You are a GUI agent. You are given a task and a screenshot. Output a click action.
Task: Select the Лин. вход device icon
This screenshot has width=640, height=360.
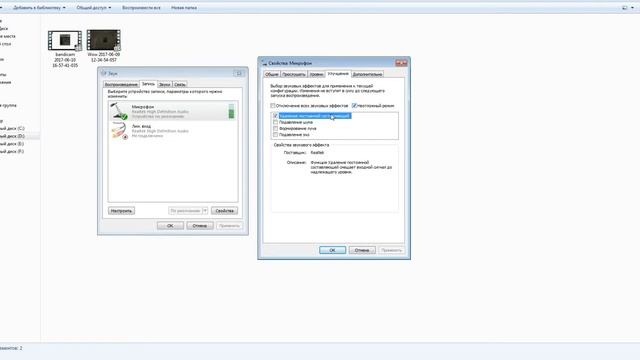click(119, 131)
